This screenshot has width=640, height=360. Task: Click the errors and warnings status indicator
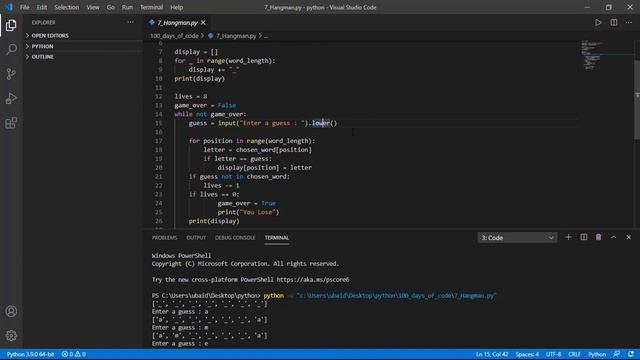(x=73, y=354)
